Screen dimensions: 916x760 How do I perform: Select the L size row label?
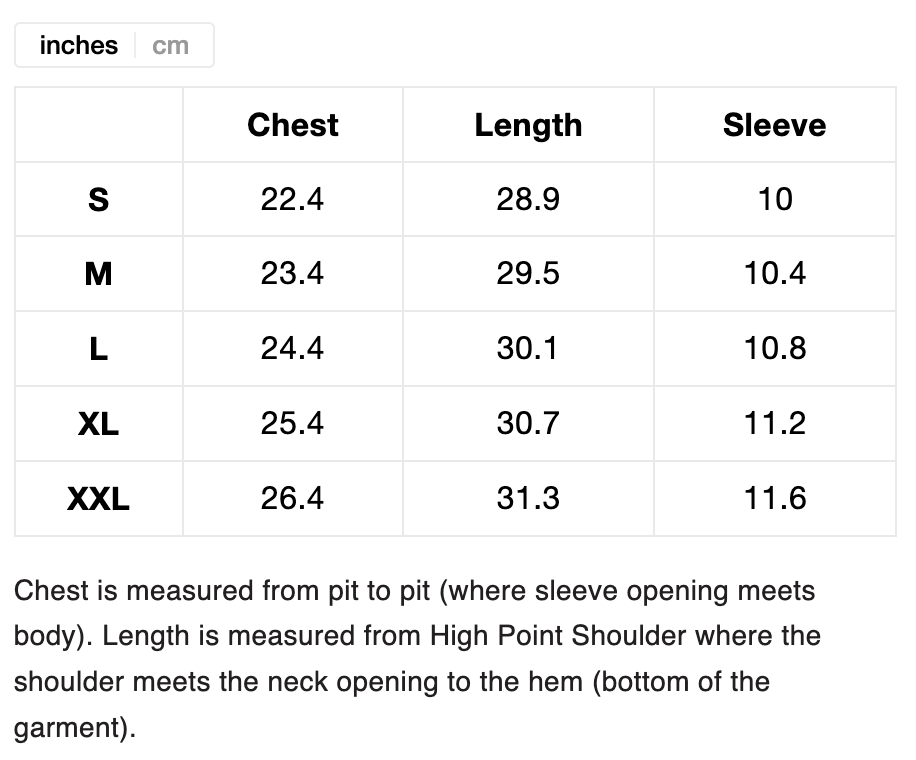pyautogui.click(x=98, y=349)
